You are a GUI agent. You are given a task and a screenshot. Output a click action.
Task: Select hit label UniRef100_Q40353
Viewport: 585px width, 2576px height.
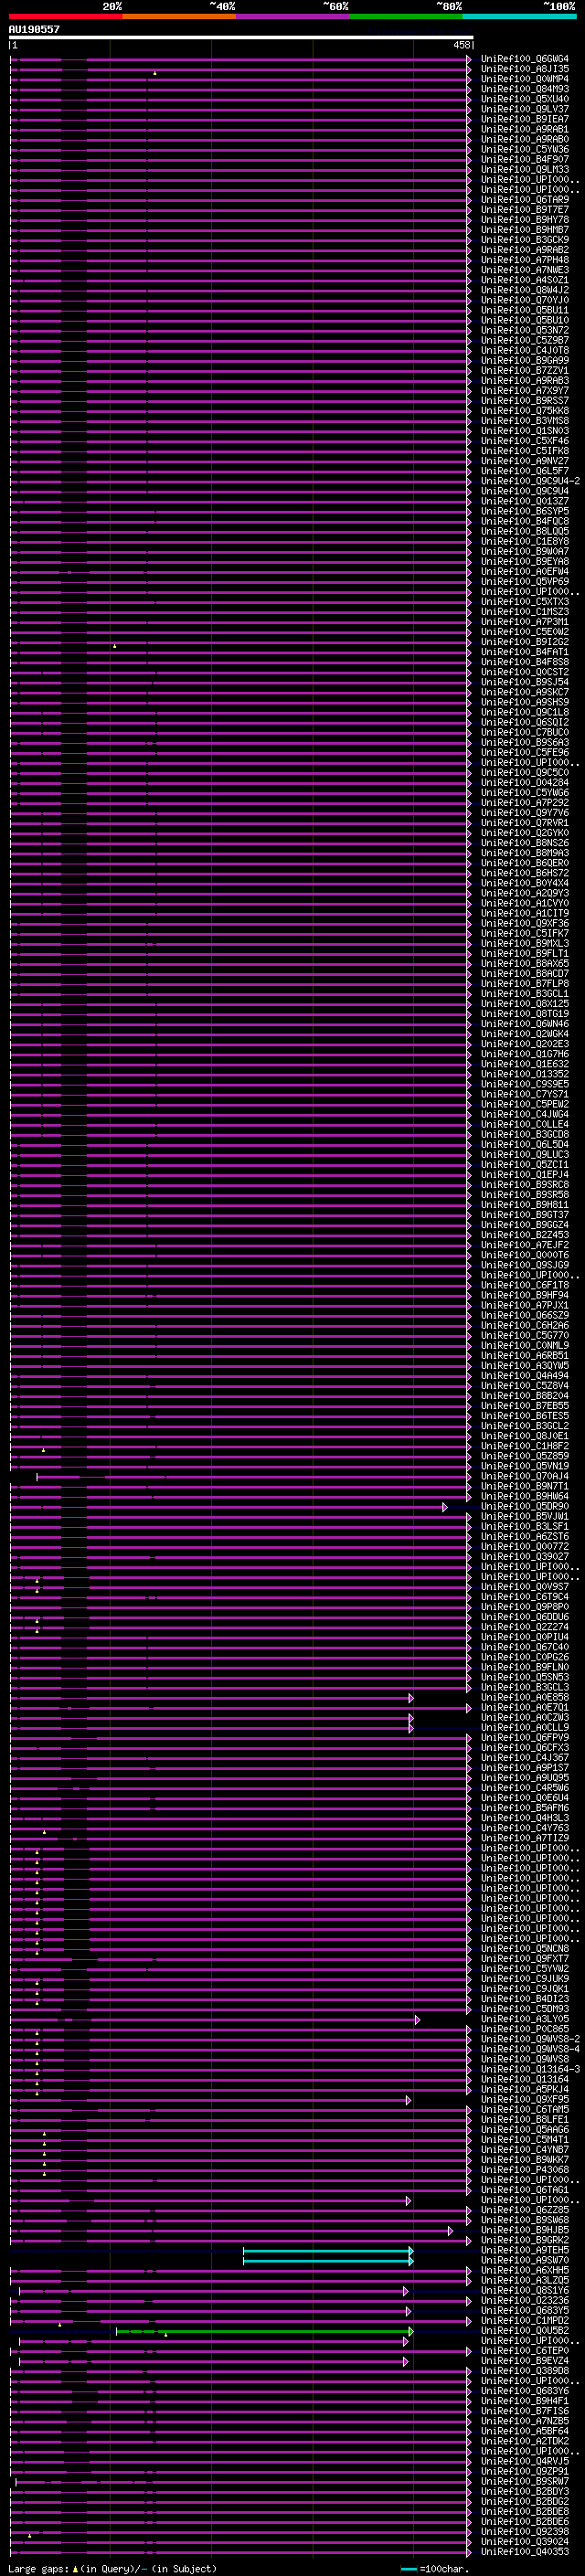[525, 2551]
